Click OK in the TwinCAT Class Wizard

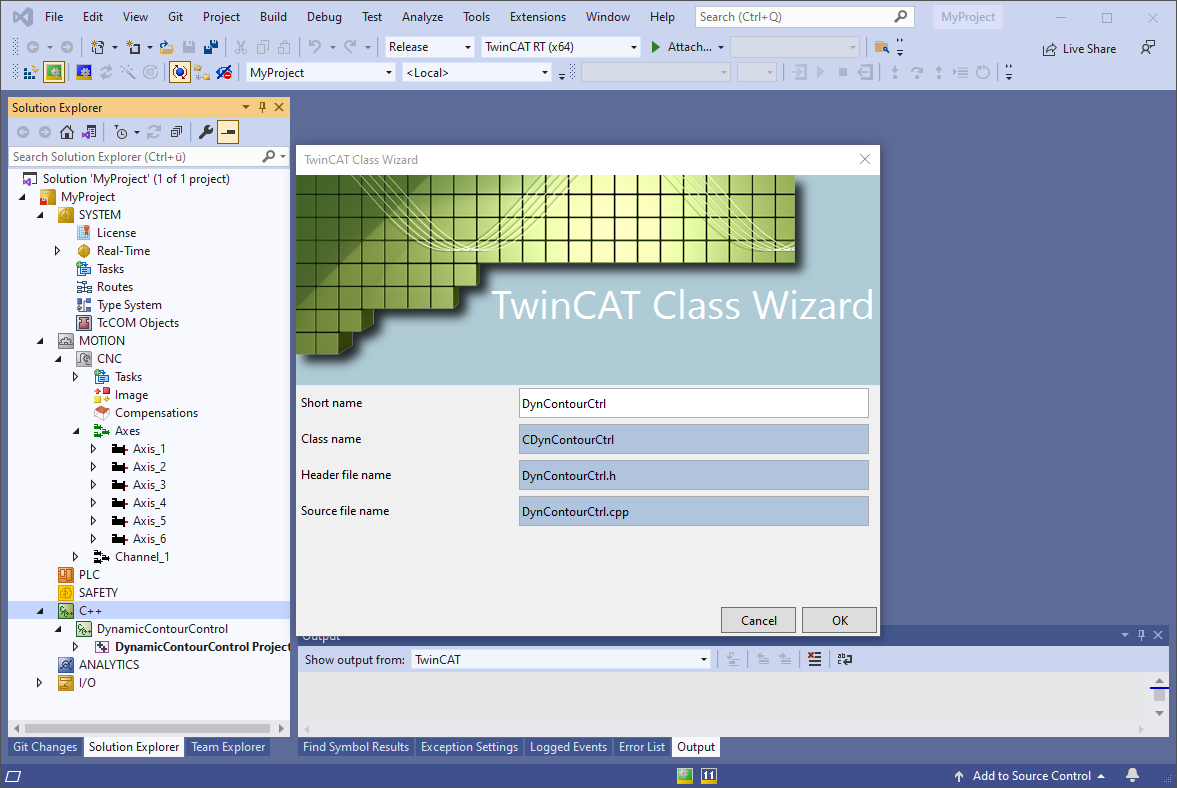[x=838, y=620]
